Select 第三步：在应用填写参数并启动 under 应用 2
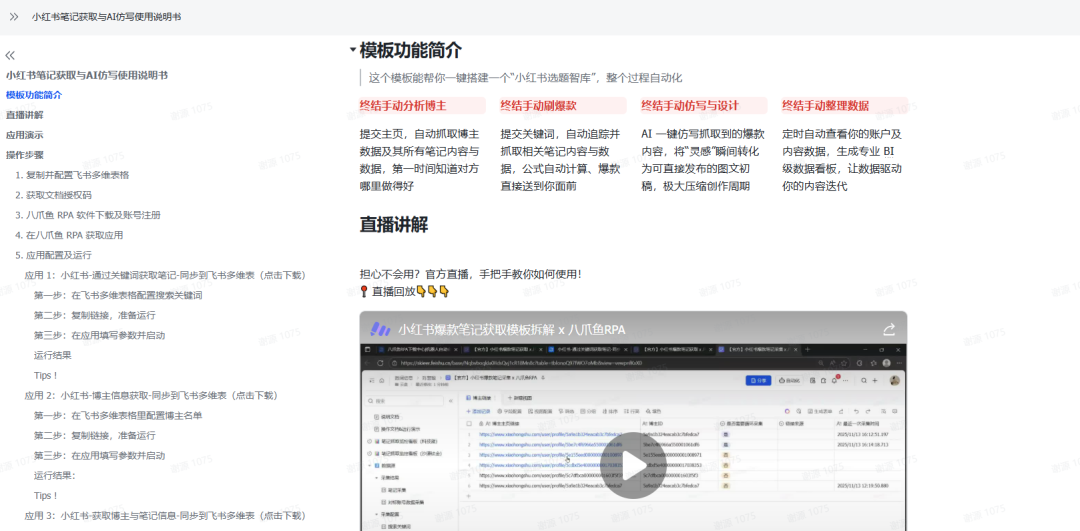This screenshot has height=531, width=1080. coord(99,455)
